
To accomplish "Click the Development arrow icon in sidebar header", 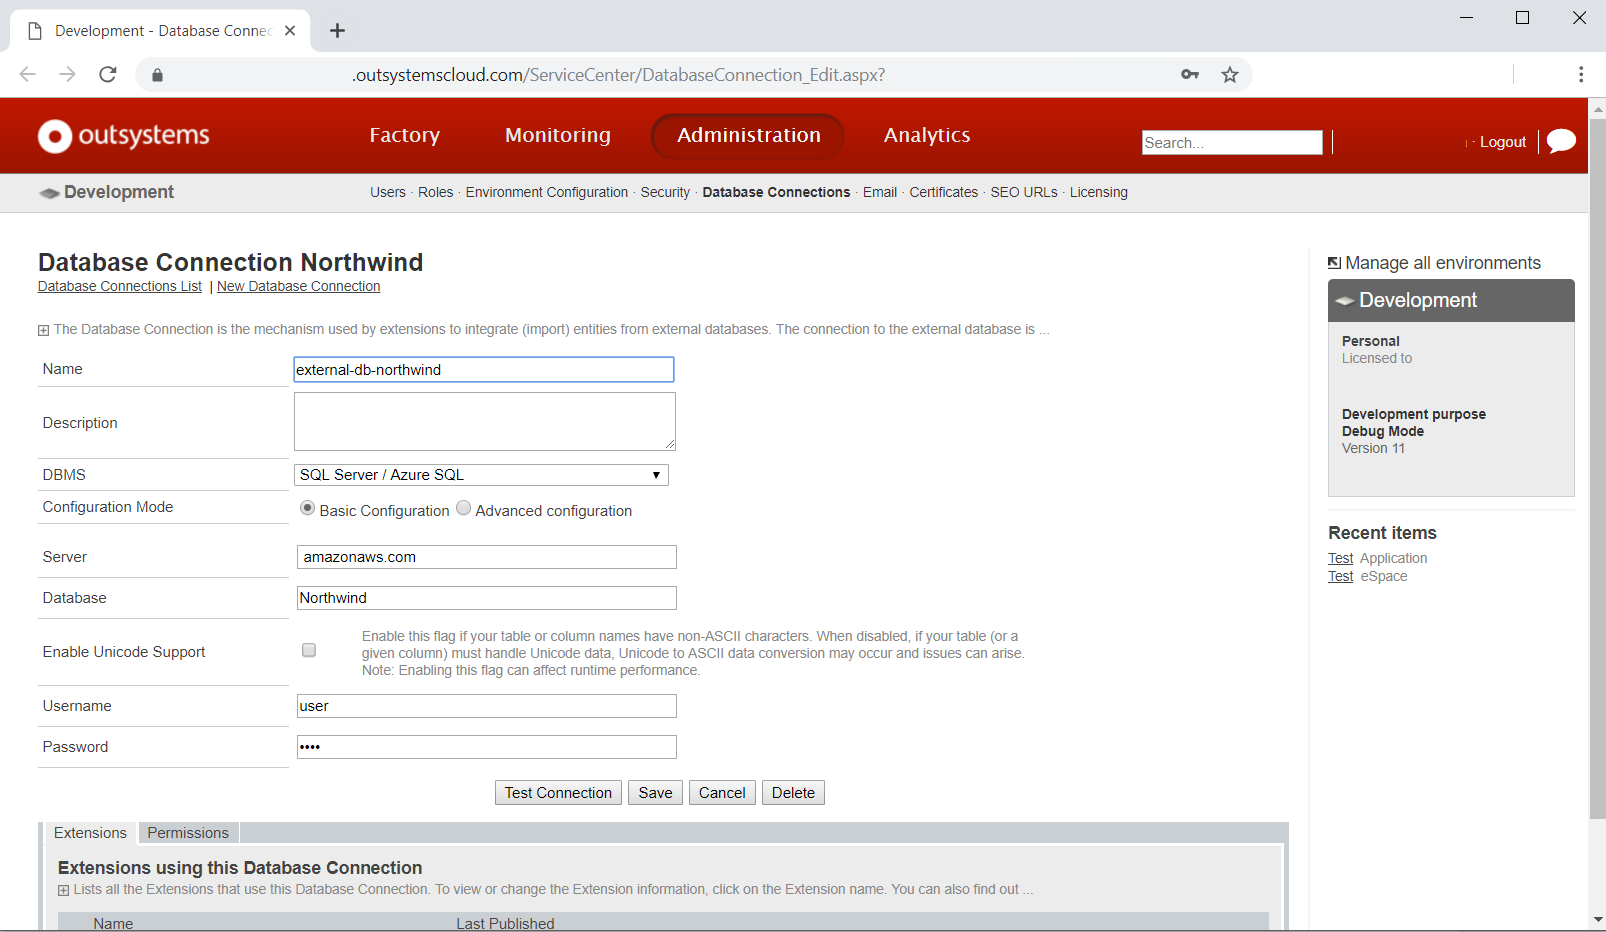I will click(x=1343, y=300).
